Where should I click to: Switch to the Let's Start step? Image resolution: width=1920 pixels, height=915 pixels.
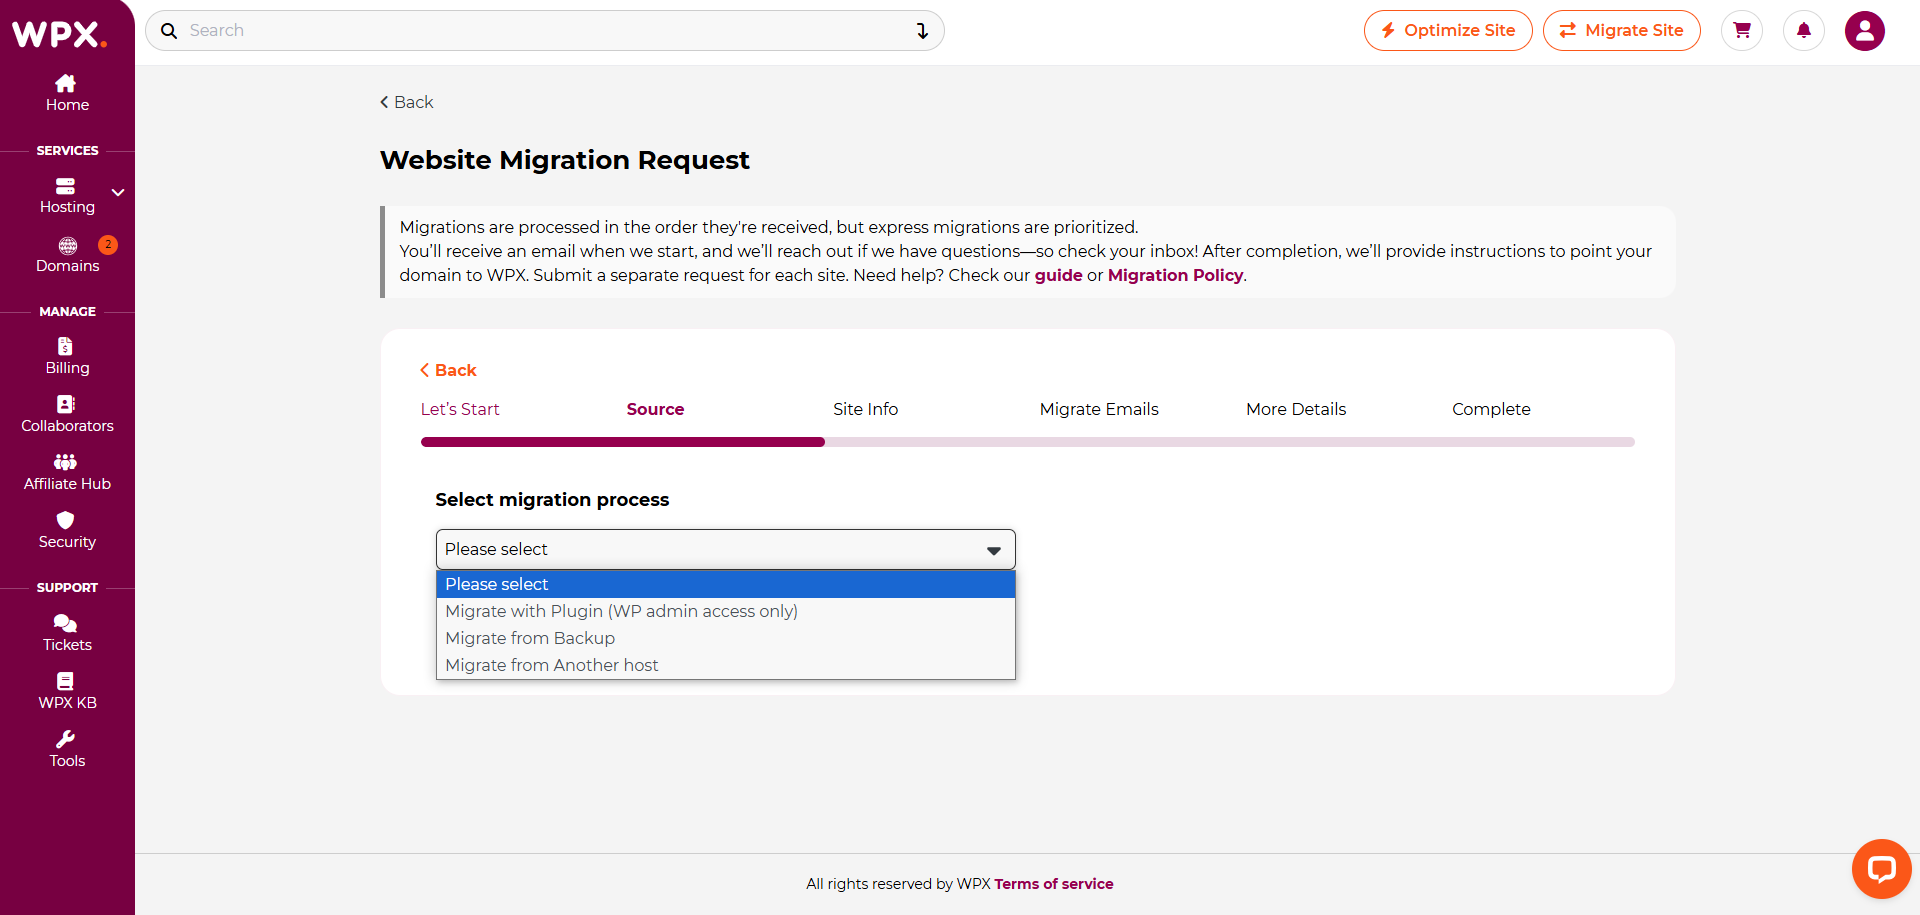[x=459, y=409]
